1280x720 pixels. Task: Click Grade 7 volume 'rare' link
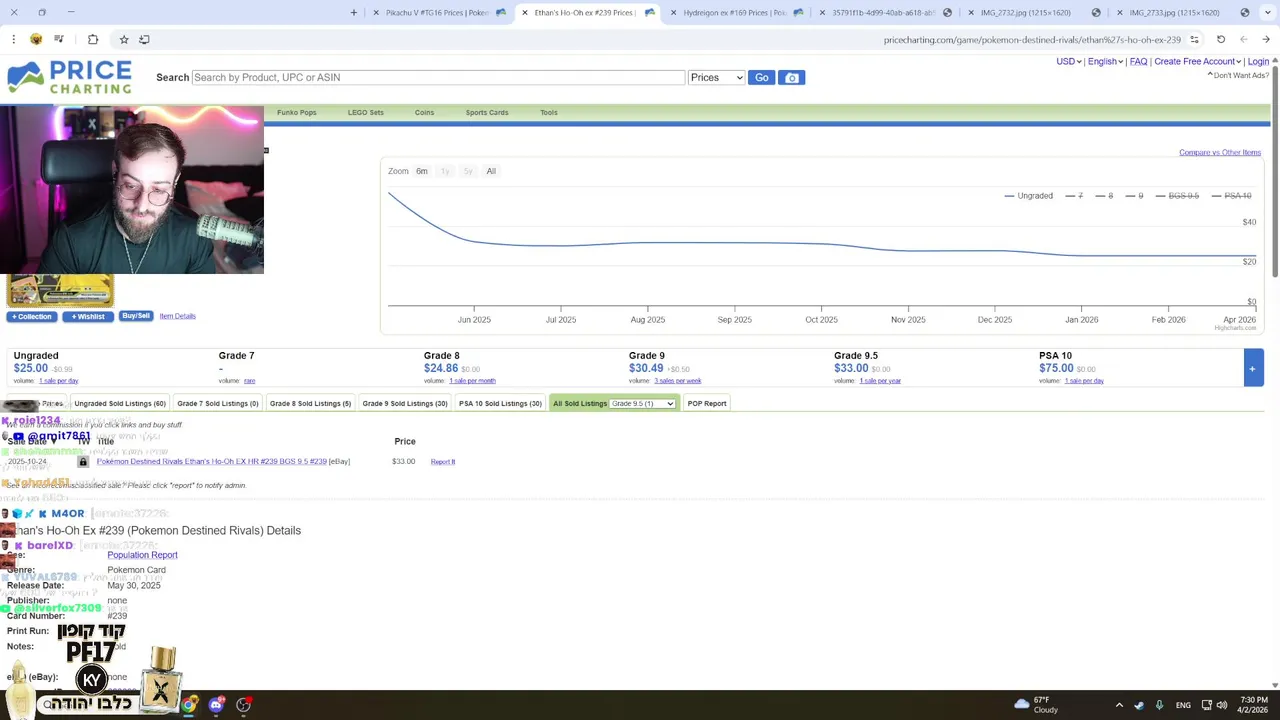tap(249, 381)
